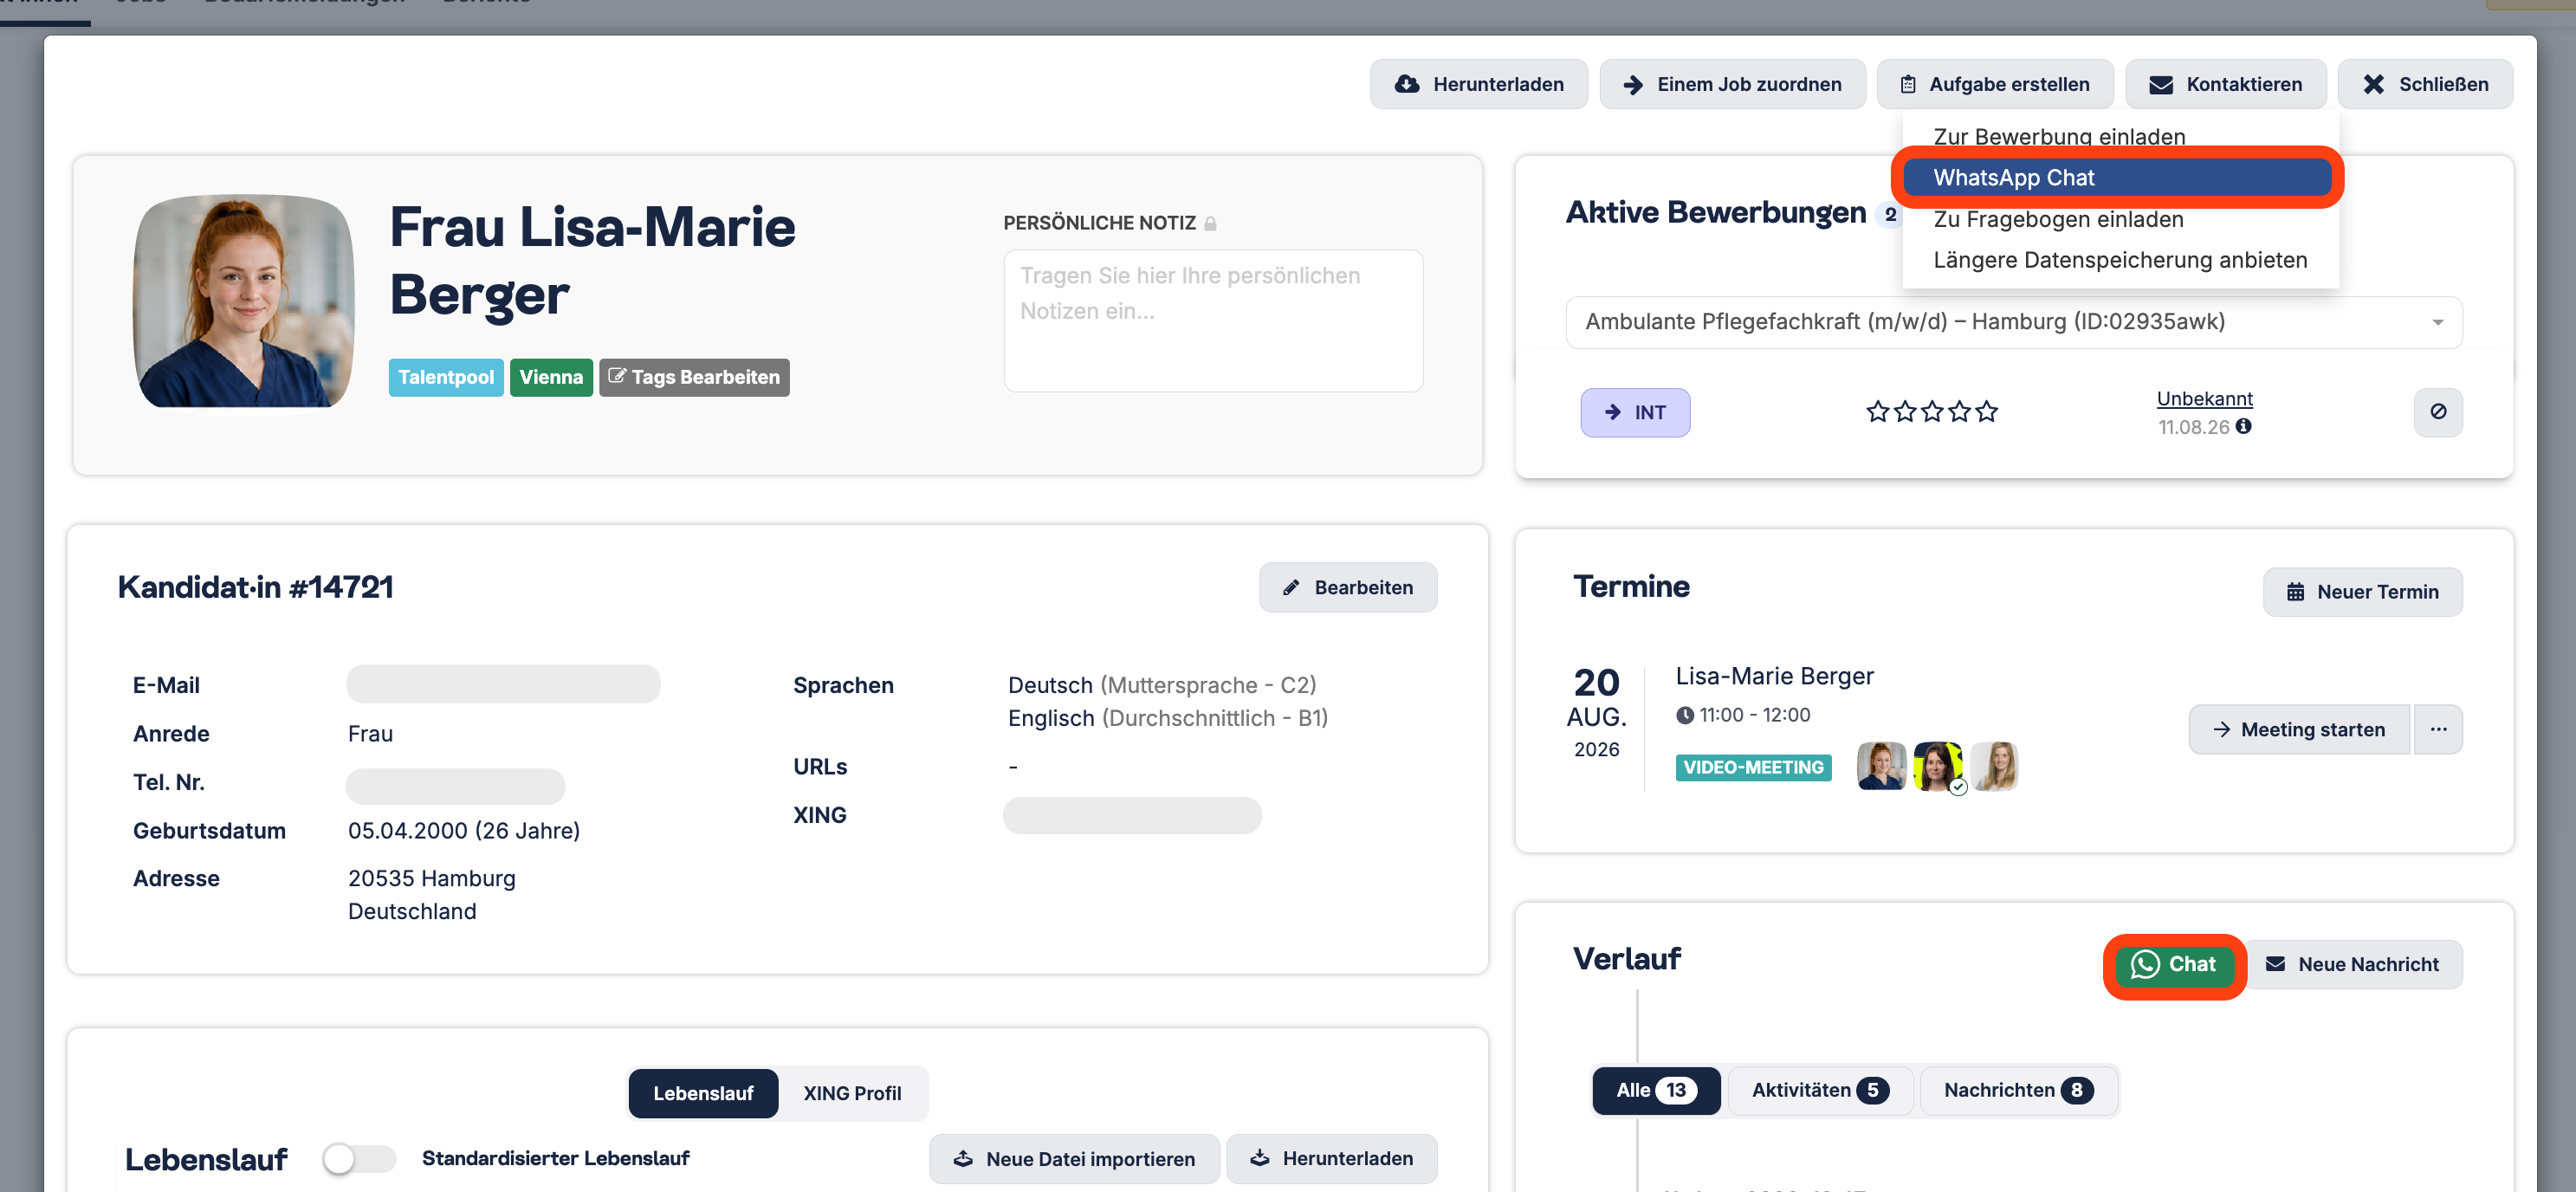Choose Zur Bewerbung einladen menu entry
2576x1192 pixels.
point(2059,136)
